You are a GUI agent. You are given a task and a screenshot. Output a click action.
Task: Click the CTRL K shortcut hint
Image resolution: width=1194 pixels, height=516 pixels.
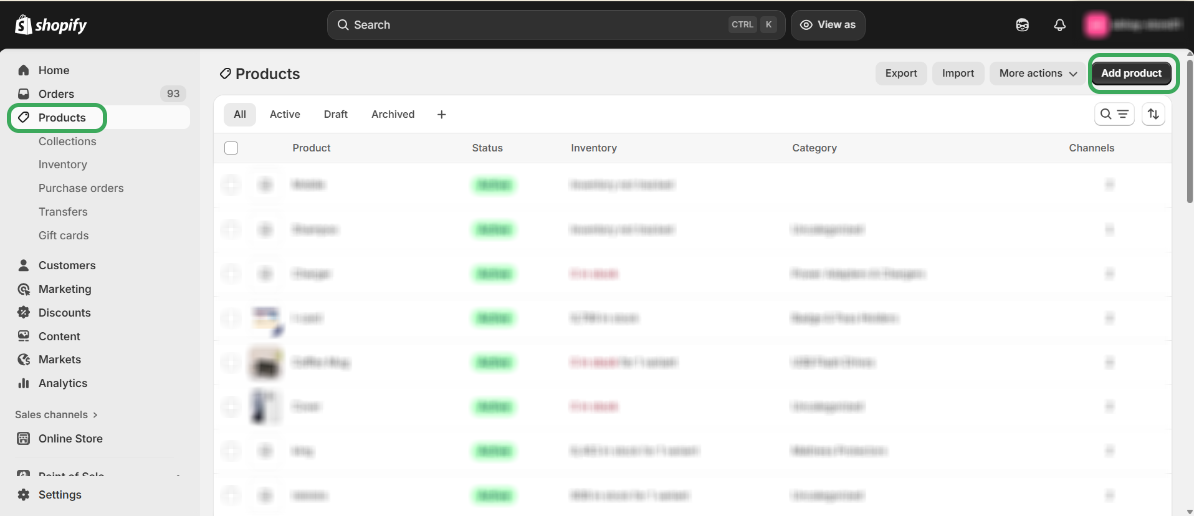click(752, 25)
